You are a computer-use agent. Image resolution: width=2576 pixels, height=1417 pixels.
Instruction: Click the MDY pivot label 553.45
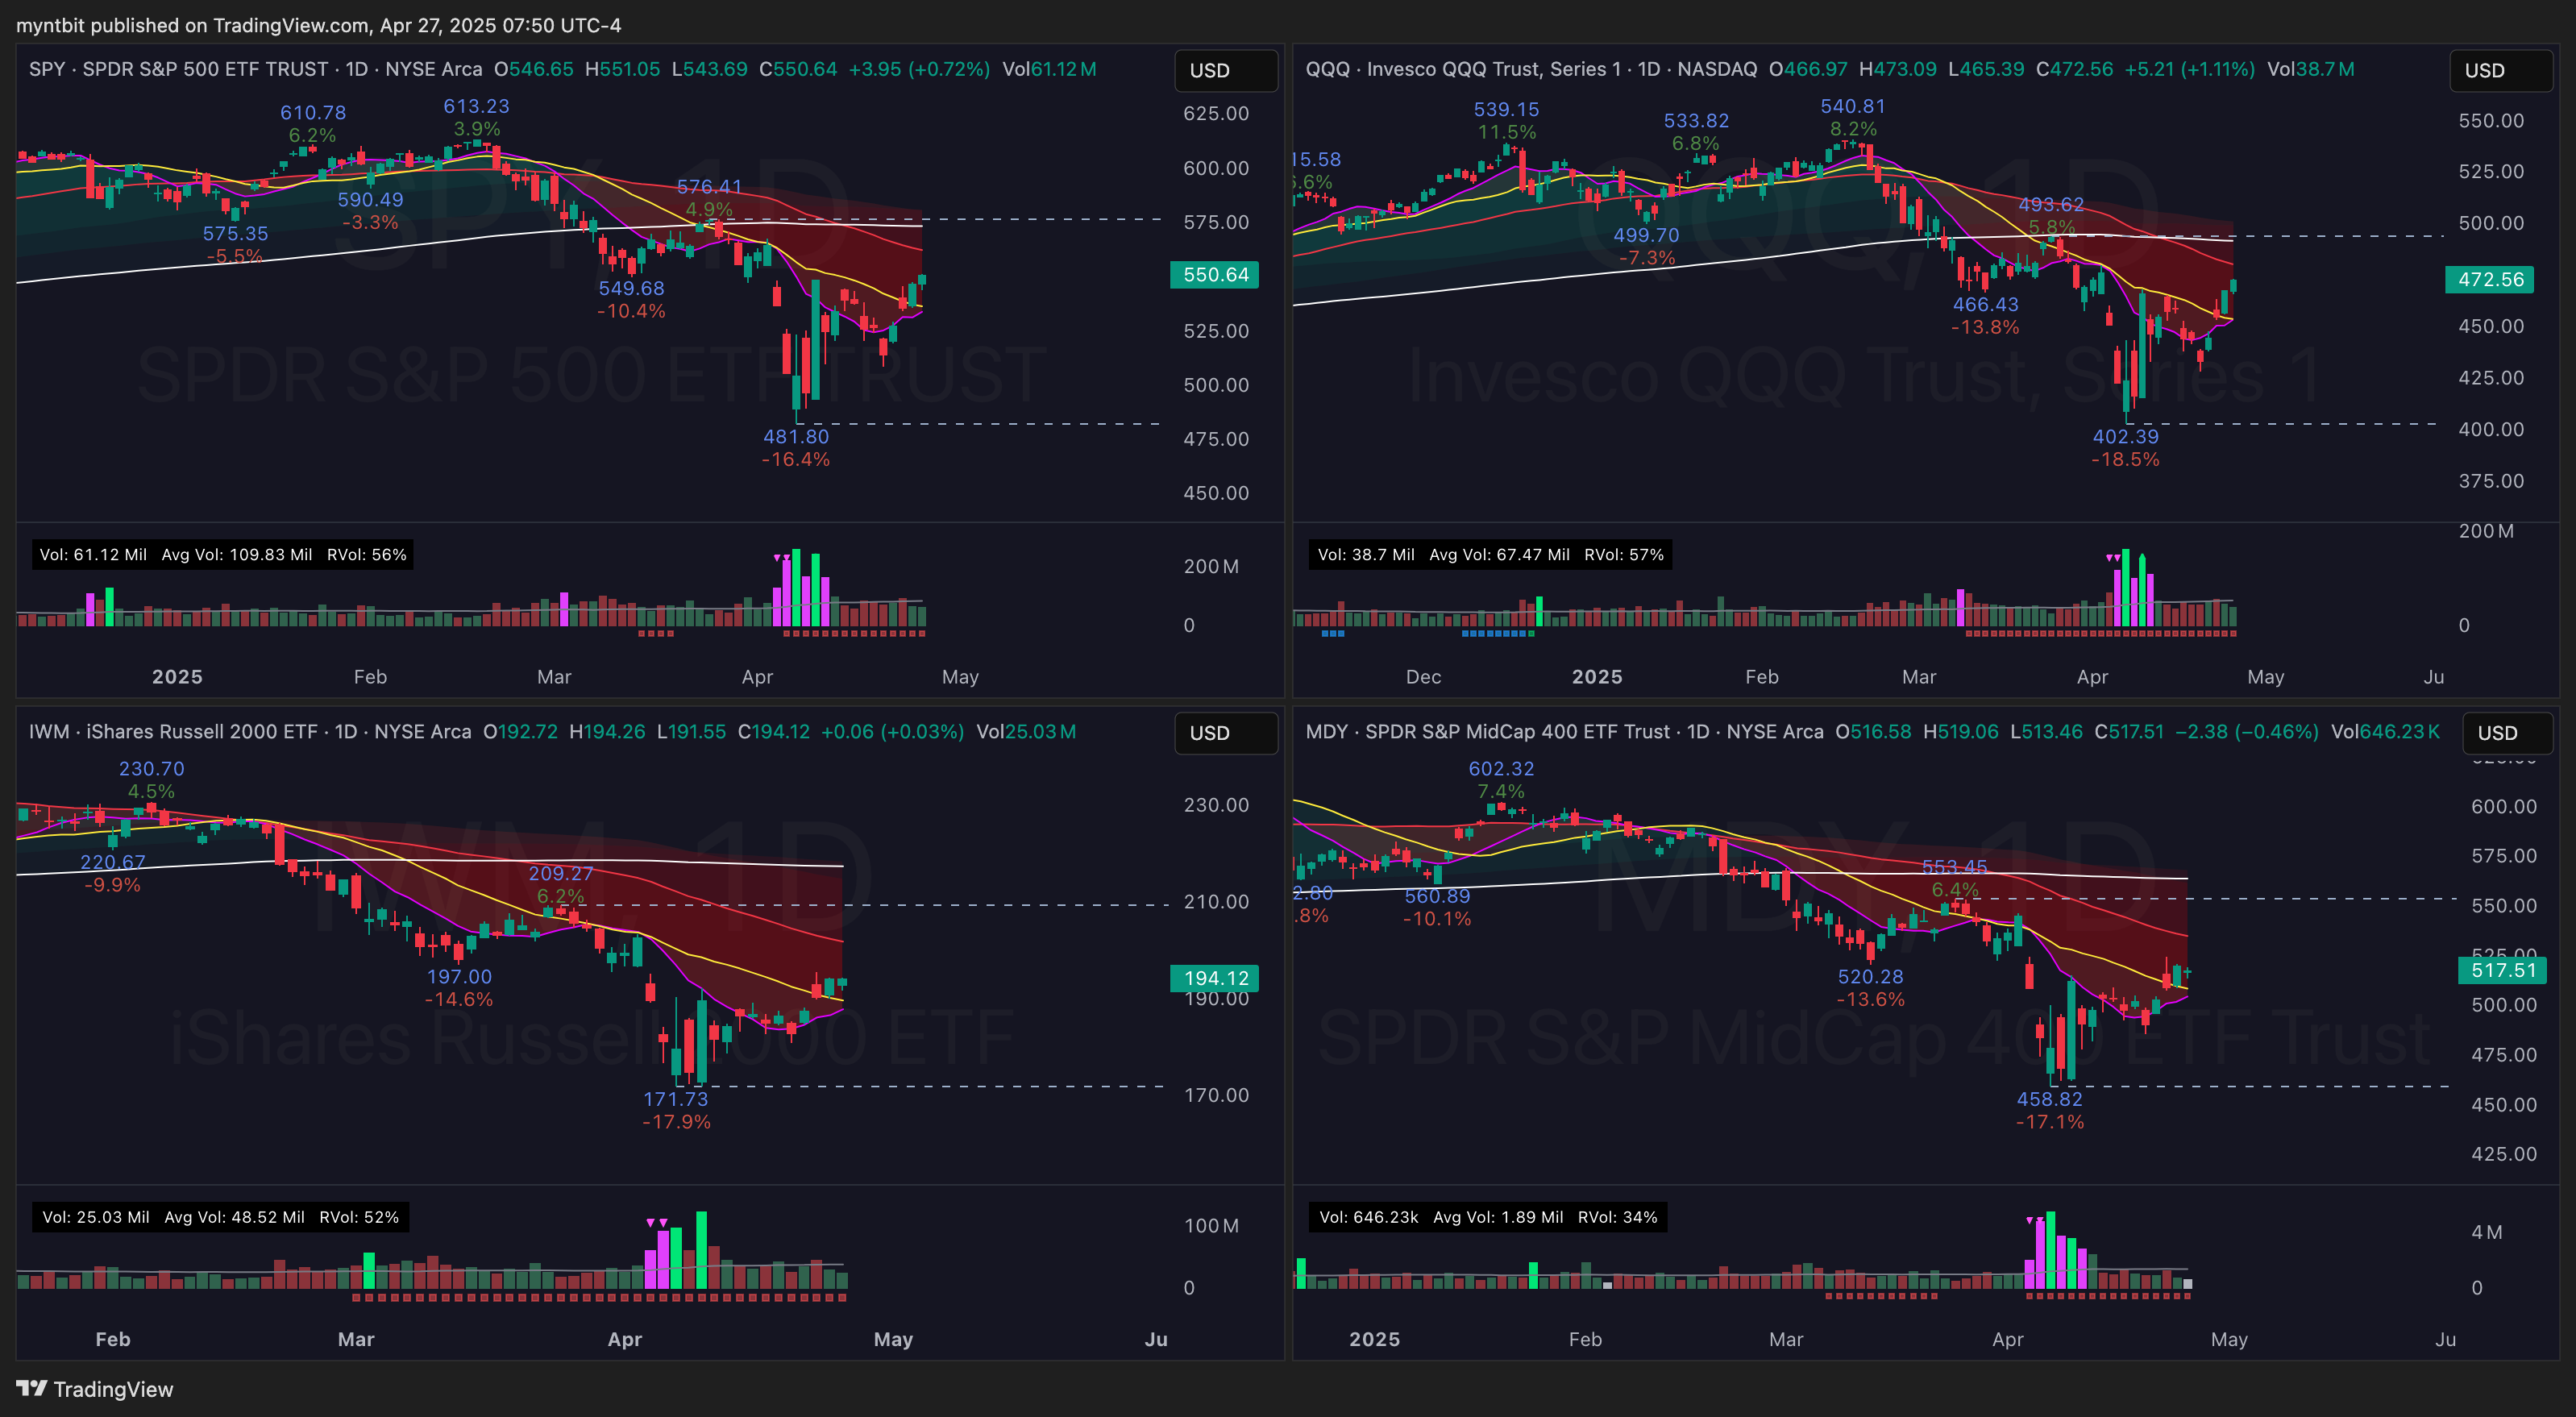[x=1954, y=867]
